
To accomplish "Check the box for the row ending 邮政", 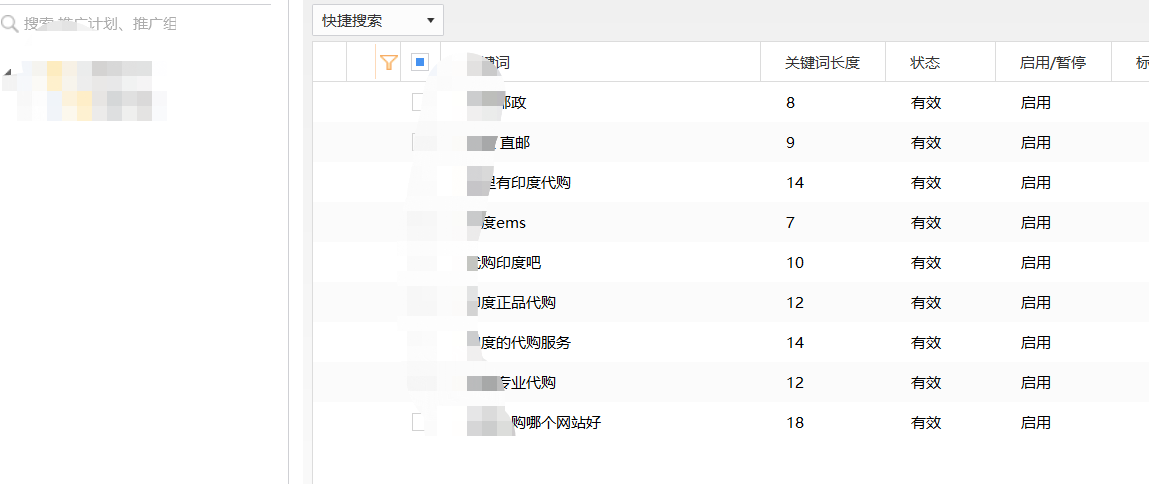I will click(418, 102).
